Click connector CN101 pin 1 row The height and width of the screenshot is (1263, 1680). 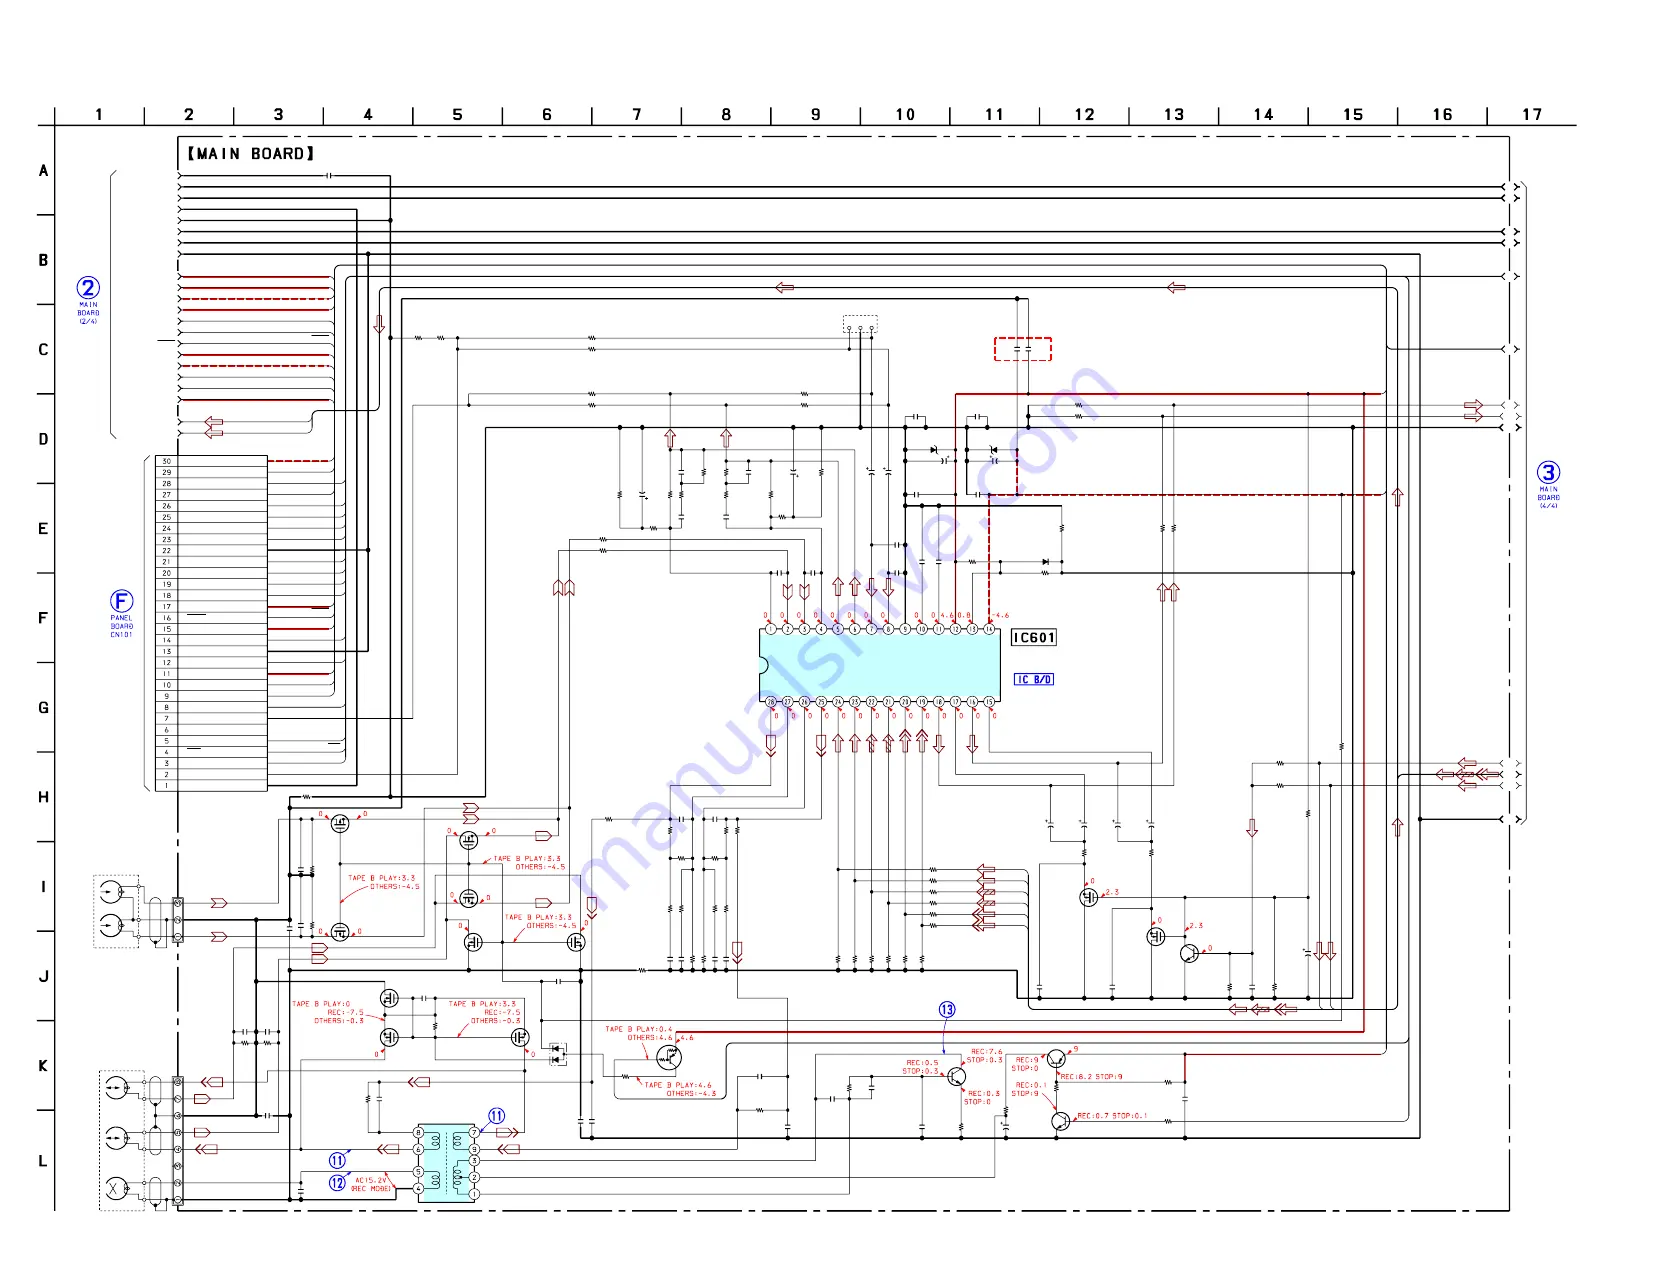tap(211, 786)
